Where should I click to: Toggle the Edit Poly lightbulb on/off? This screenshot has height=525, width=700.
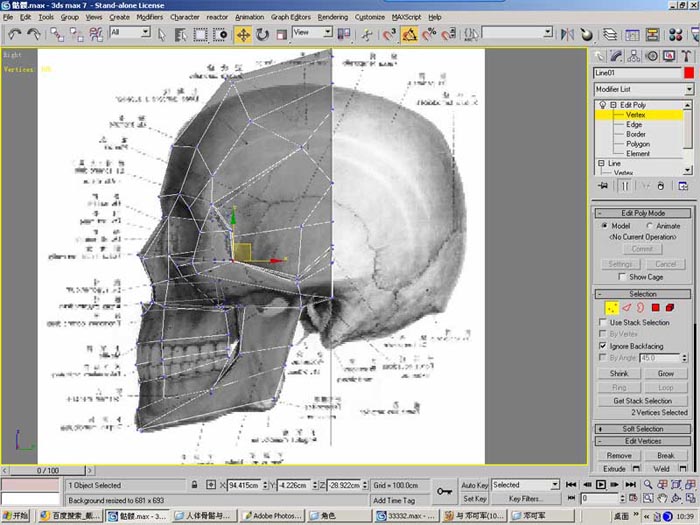click(603, 105)
